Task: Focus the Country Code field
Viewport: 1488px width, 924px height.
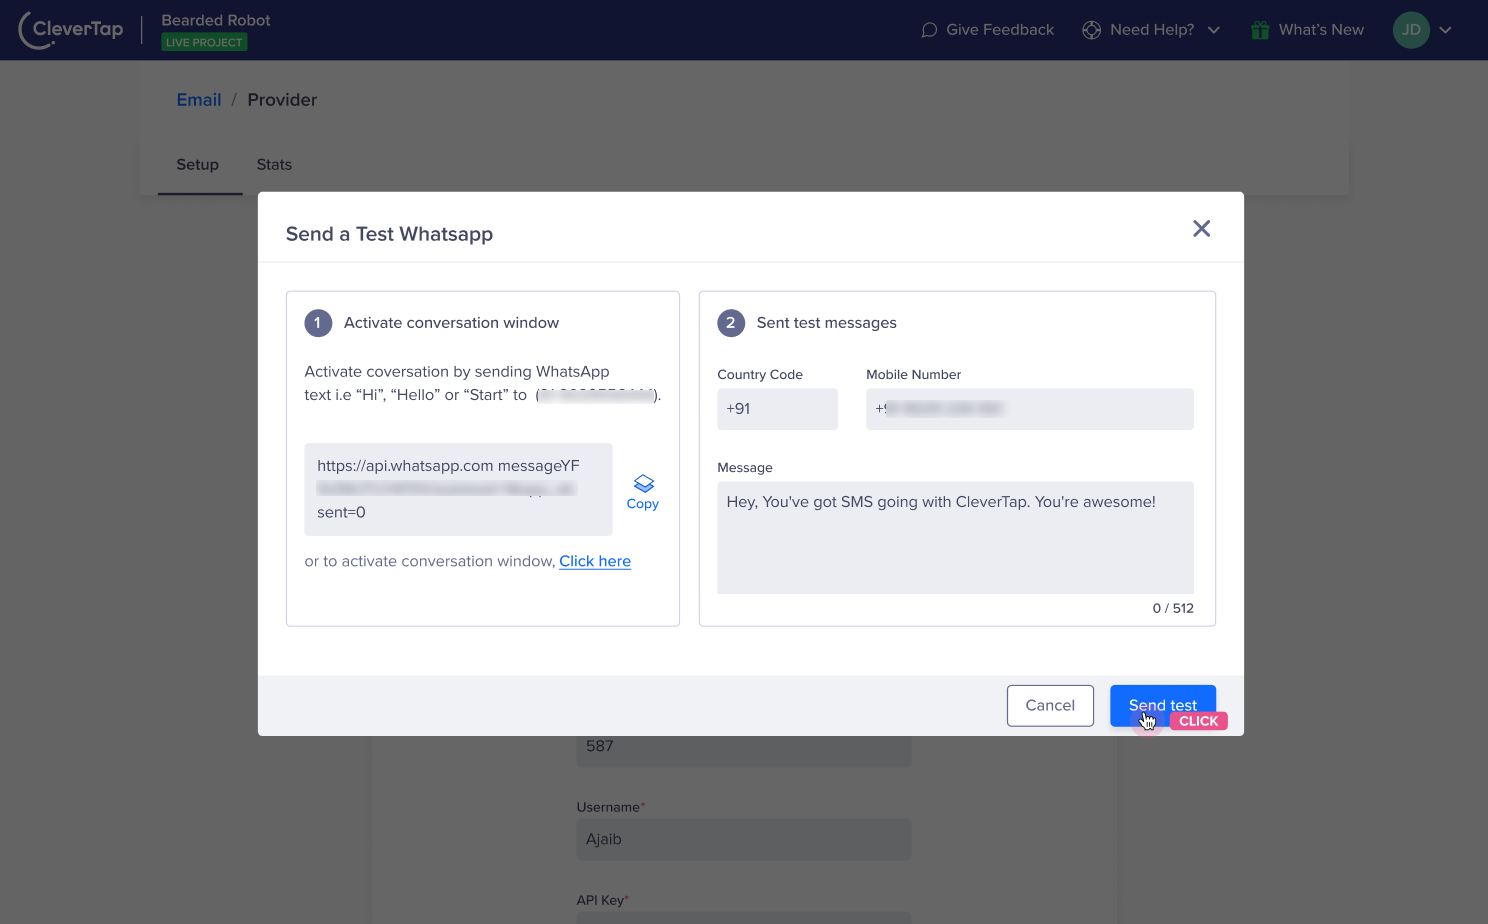Action: coord(777,409)
